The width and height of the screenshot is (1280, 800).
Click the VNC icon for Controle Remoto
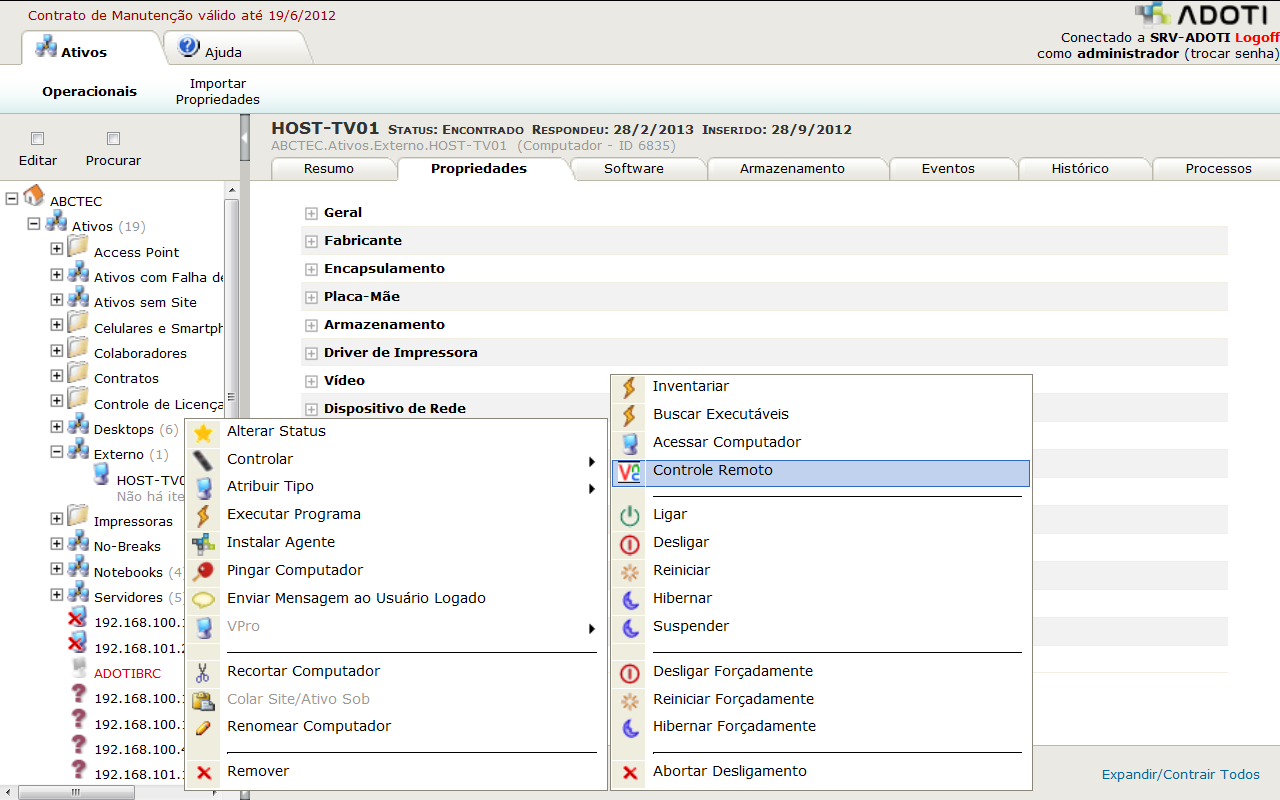point(630,472)
